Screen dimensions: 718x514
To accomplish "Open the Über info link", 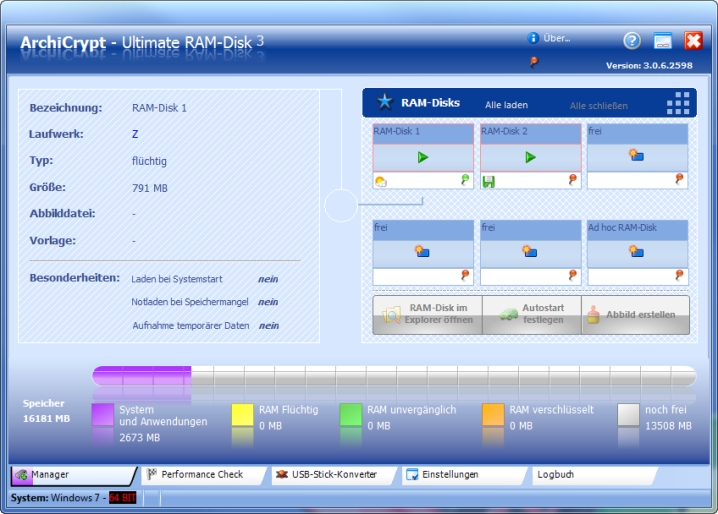I will (550, 38).
